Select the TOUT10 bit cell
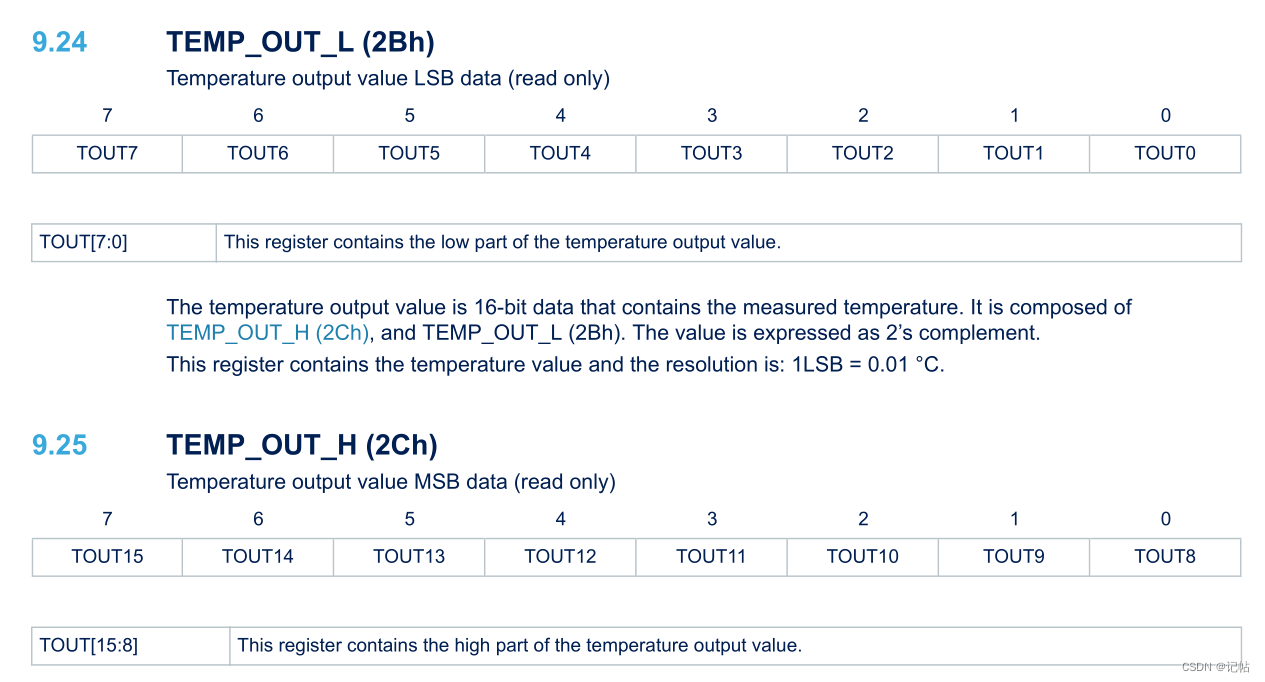Viewport: 1265px width, 682px height. pyautogui.click(x=862, y=557)
